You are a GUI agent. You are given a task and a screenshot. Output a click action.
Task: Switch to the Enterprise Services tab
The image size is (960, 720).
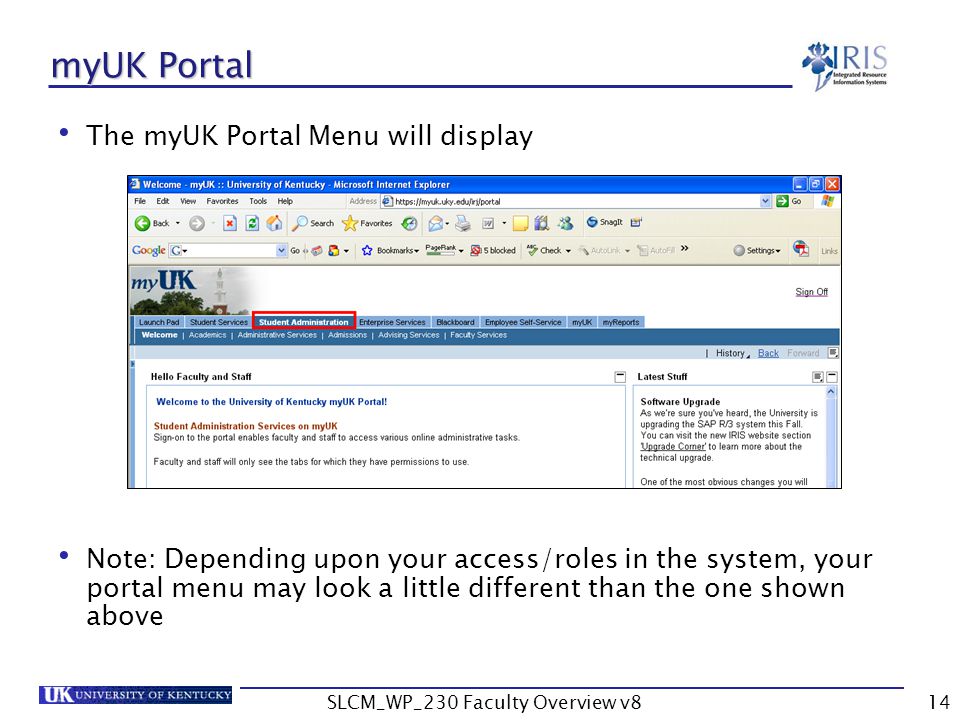point(392,322)
